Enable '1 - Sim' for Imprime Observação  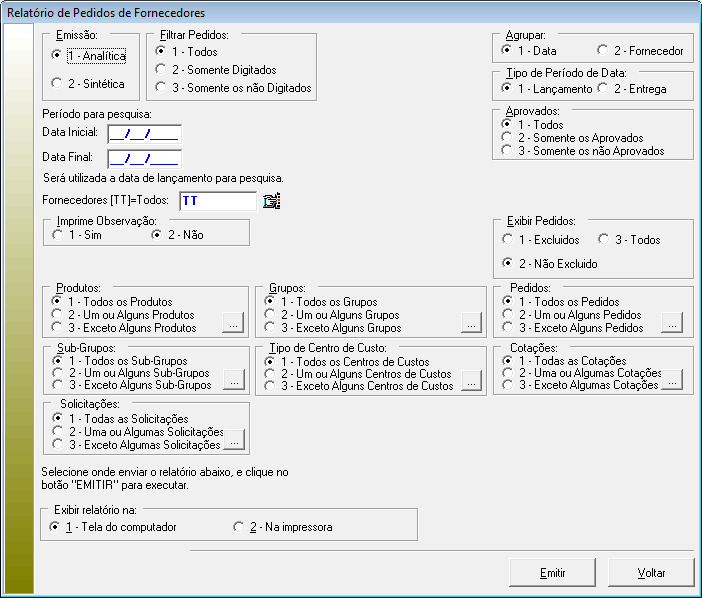[58, 234]
